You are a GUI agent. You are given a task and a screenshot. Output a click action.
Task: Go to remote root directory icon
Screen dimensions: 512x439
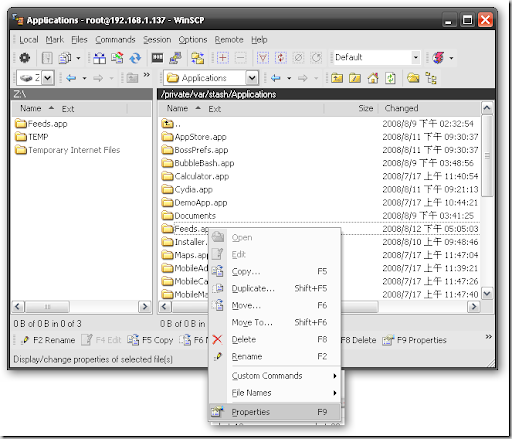point(355,78)
